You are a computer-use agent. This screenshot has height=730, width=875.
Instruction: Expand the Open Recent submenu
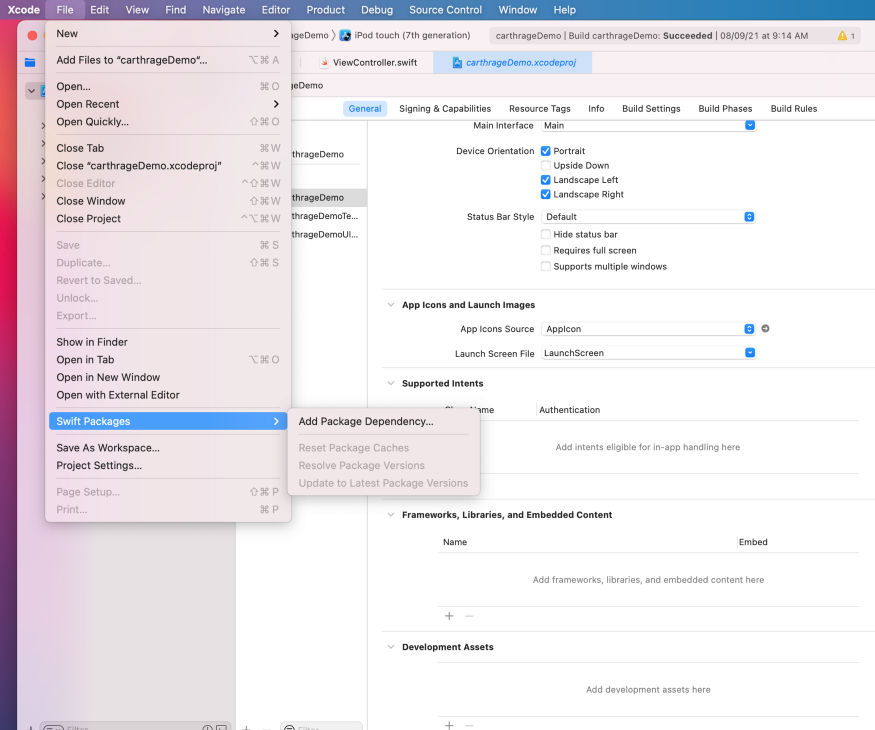[168, 104]
